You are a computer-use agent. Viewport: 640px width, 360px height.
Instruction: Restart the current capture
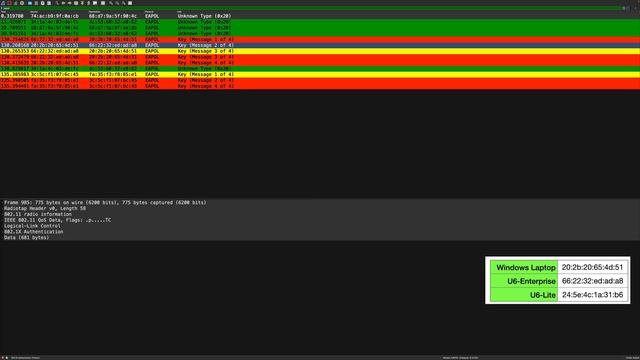pyautogui.click(x=16, y=3)
